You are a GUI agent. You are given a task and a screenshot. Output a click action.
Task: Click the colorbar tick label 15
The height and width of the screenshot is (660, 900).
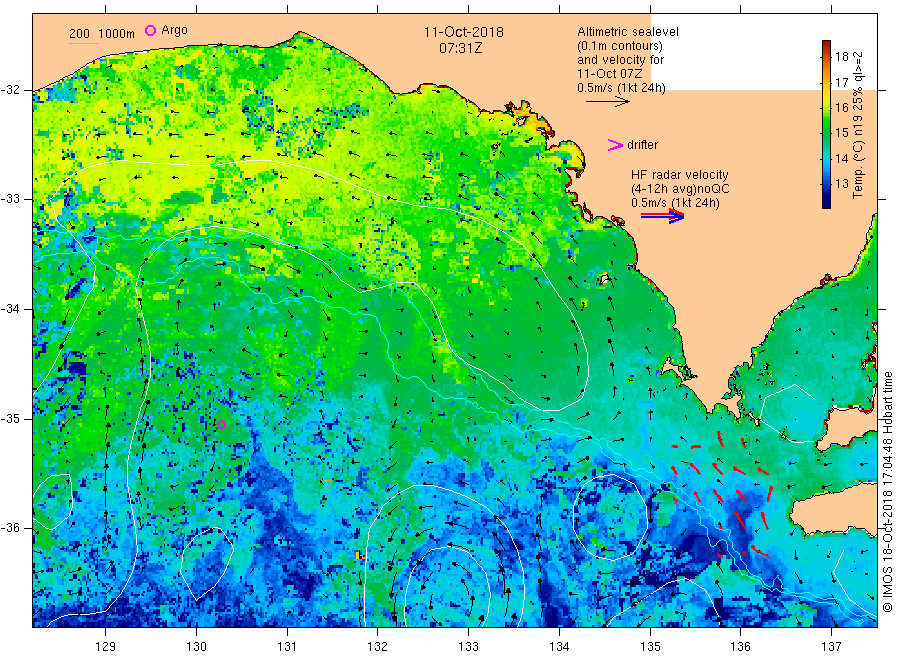(841, 133)
